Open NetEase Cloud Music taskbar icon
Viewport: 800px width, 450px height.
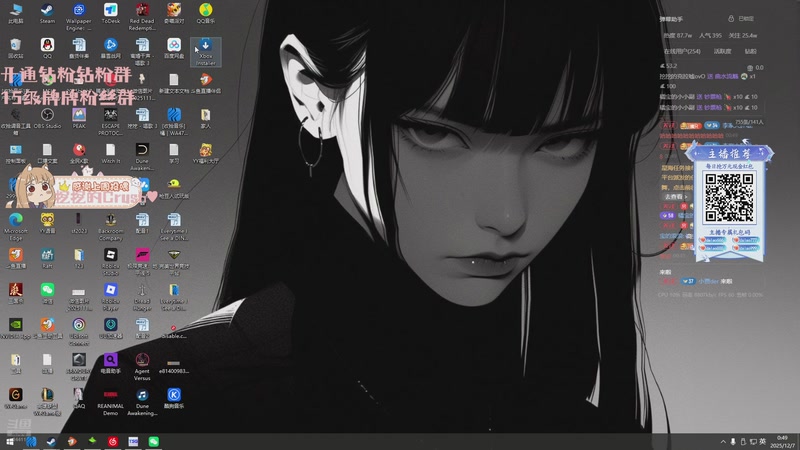click(x=113, y=442)
